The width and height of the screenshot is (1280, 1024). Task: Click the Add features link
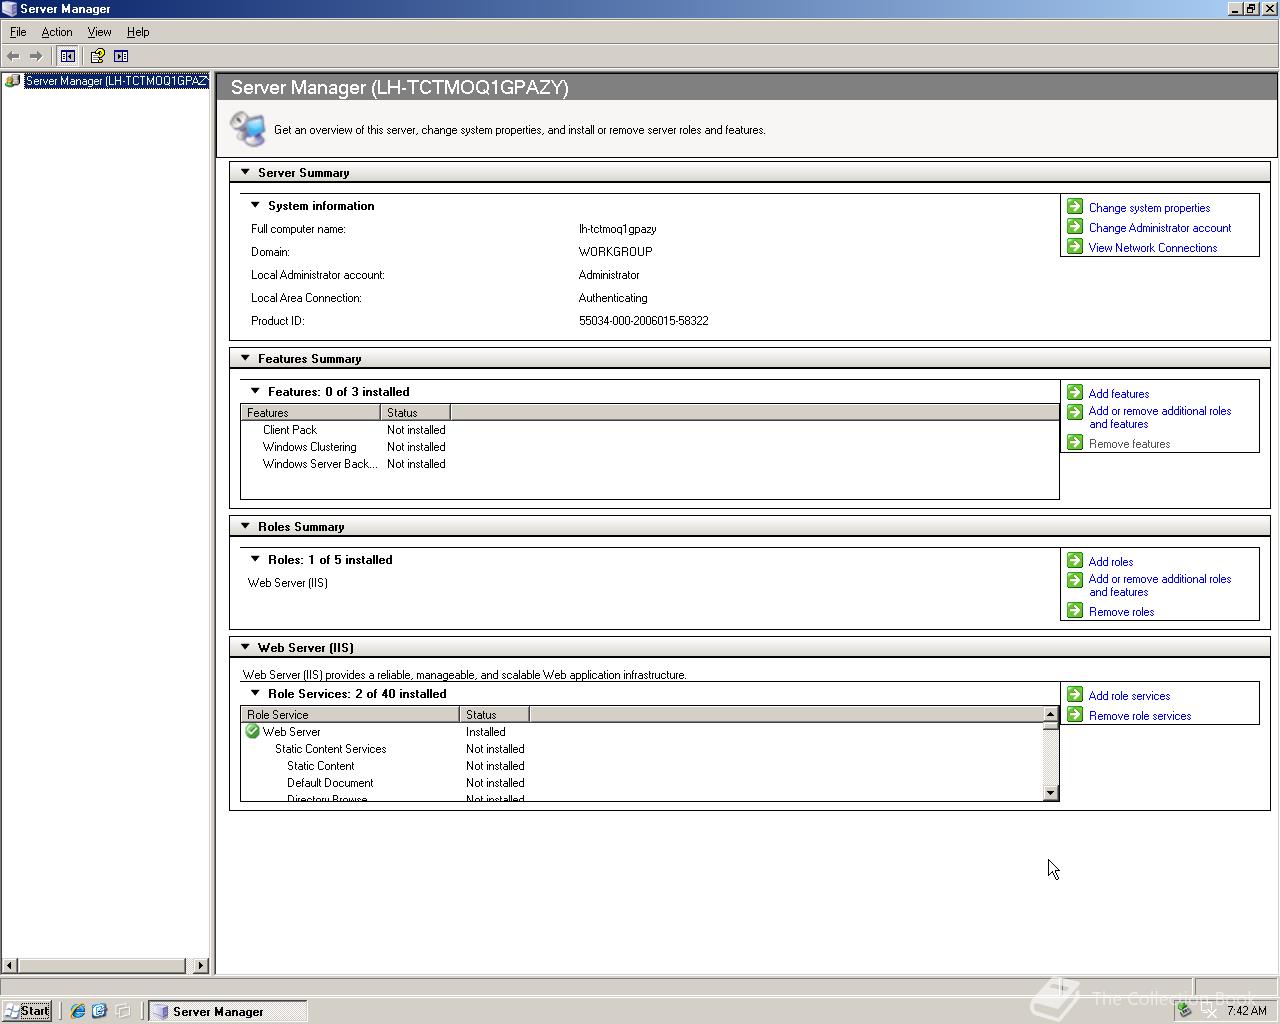point(1119,394)
